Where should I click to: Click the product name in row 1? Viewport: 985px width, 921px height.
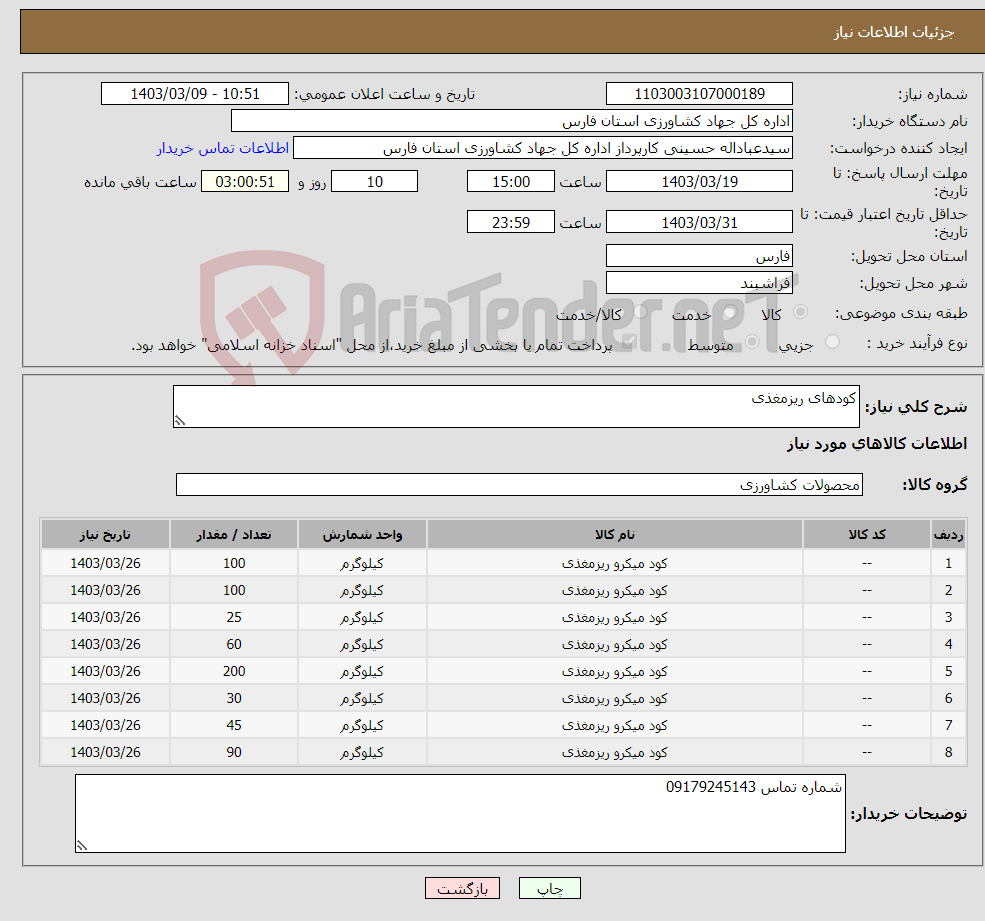tap(614, 564)
